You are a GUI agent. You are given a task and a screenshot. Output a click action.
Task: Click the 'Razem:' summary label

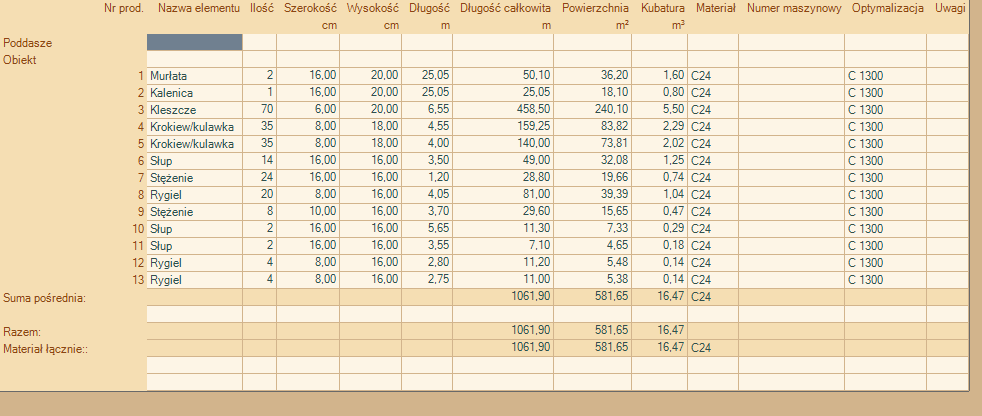22,331
